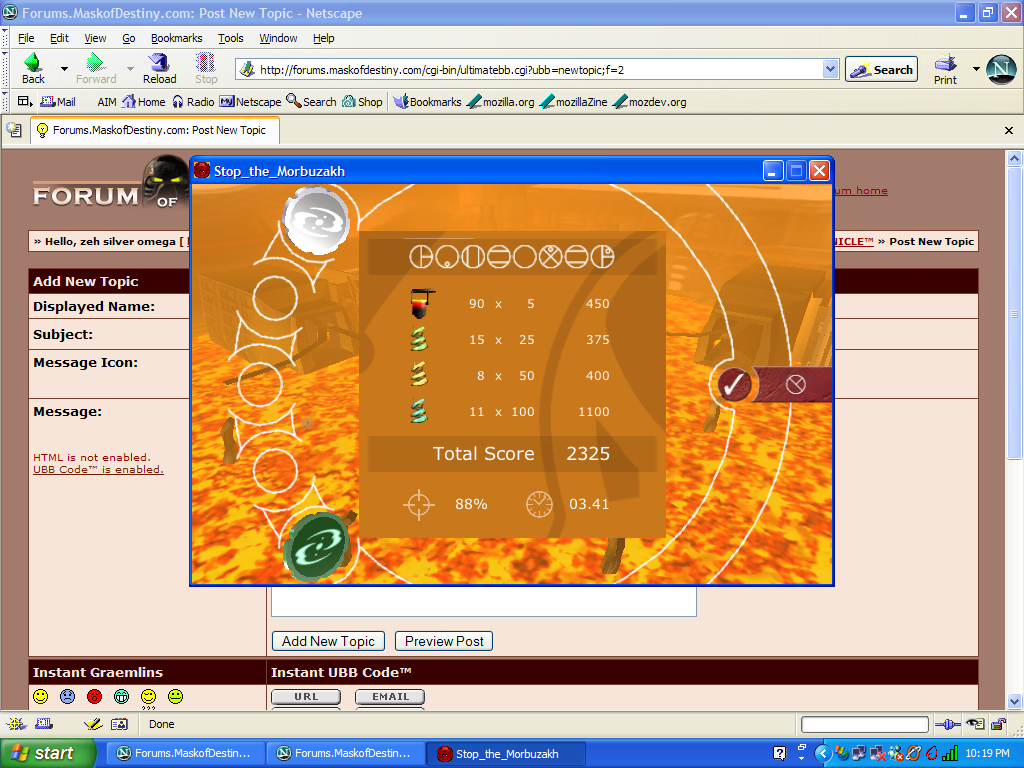
Task: Expand hidden system tray icons
Action: click(823, 754)
